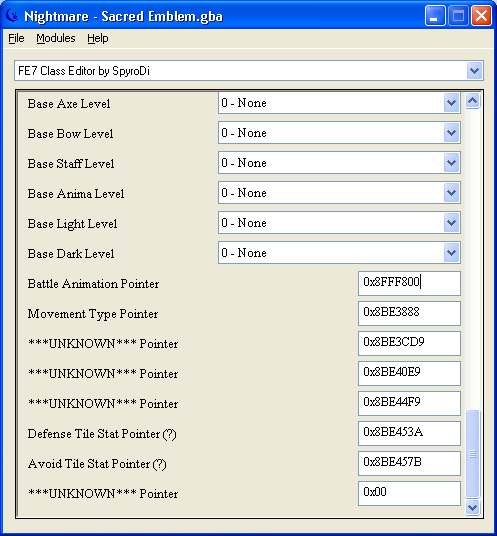497x536 pixels.
Task: Open the File menu
Action: tap(16, 38)
